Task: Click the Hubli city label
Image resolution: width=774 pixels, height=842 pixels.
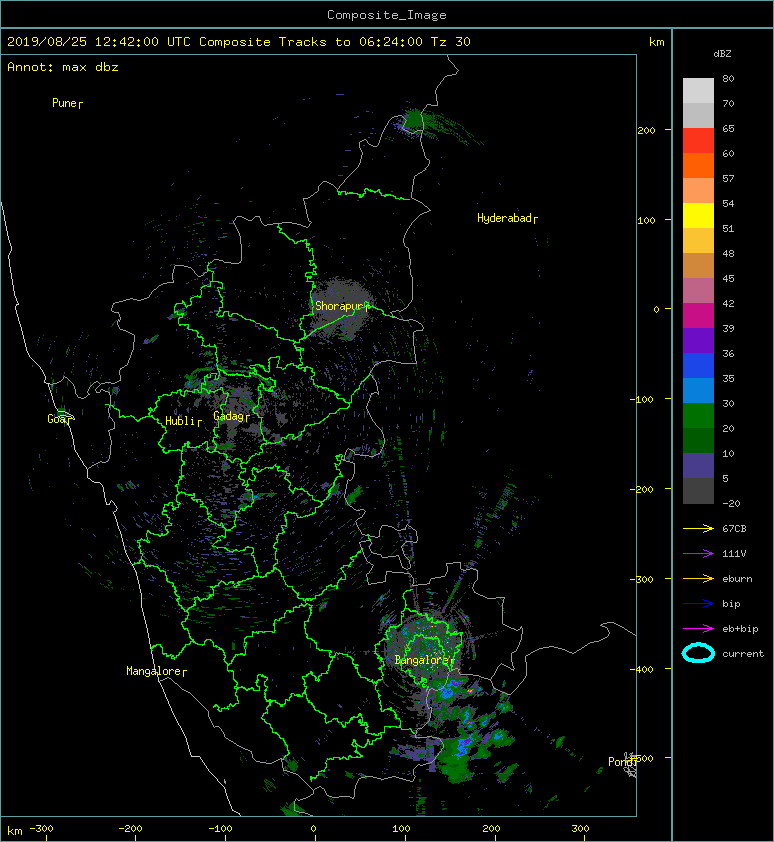Action: click(183, 421)
